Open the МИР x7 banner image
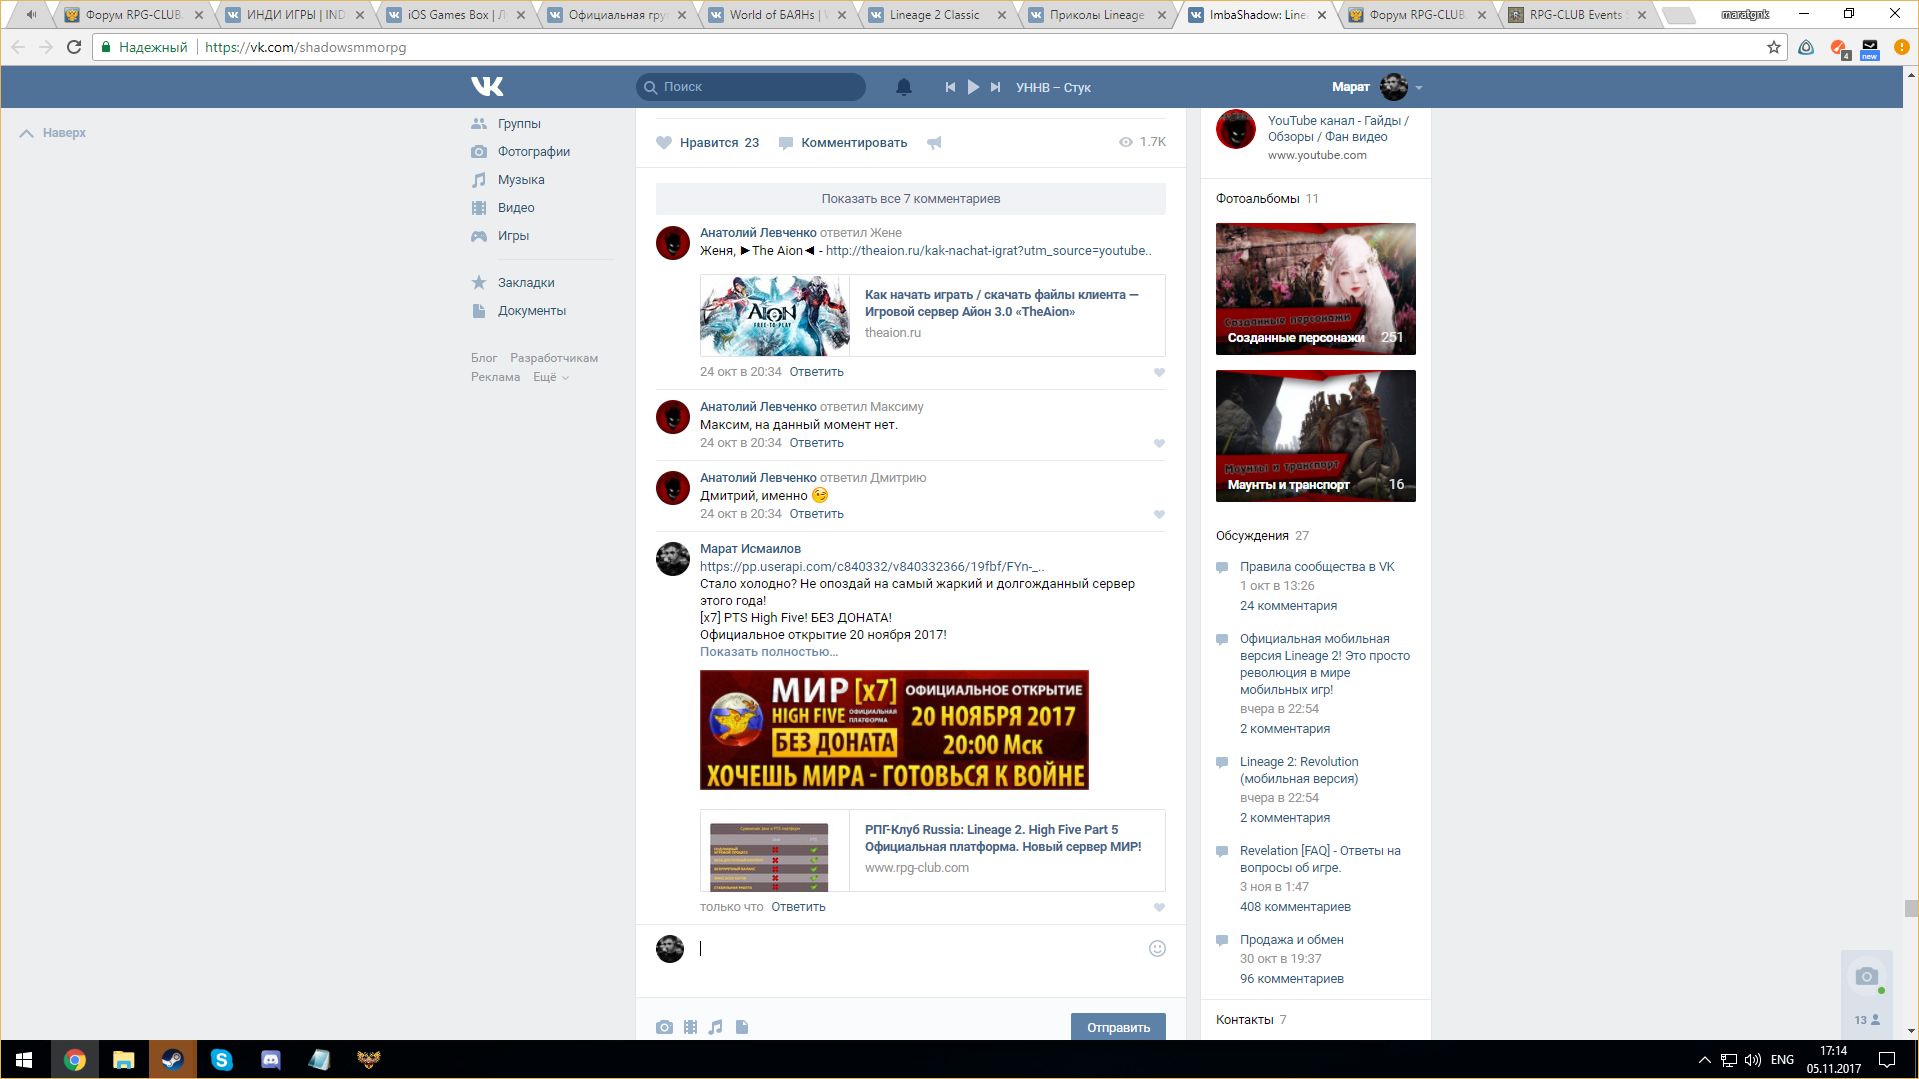1919x1079 pixels. click(894, 730)
